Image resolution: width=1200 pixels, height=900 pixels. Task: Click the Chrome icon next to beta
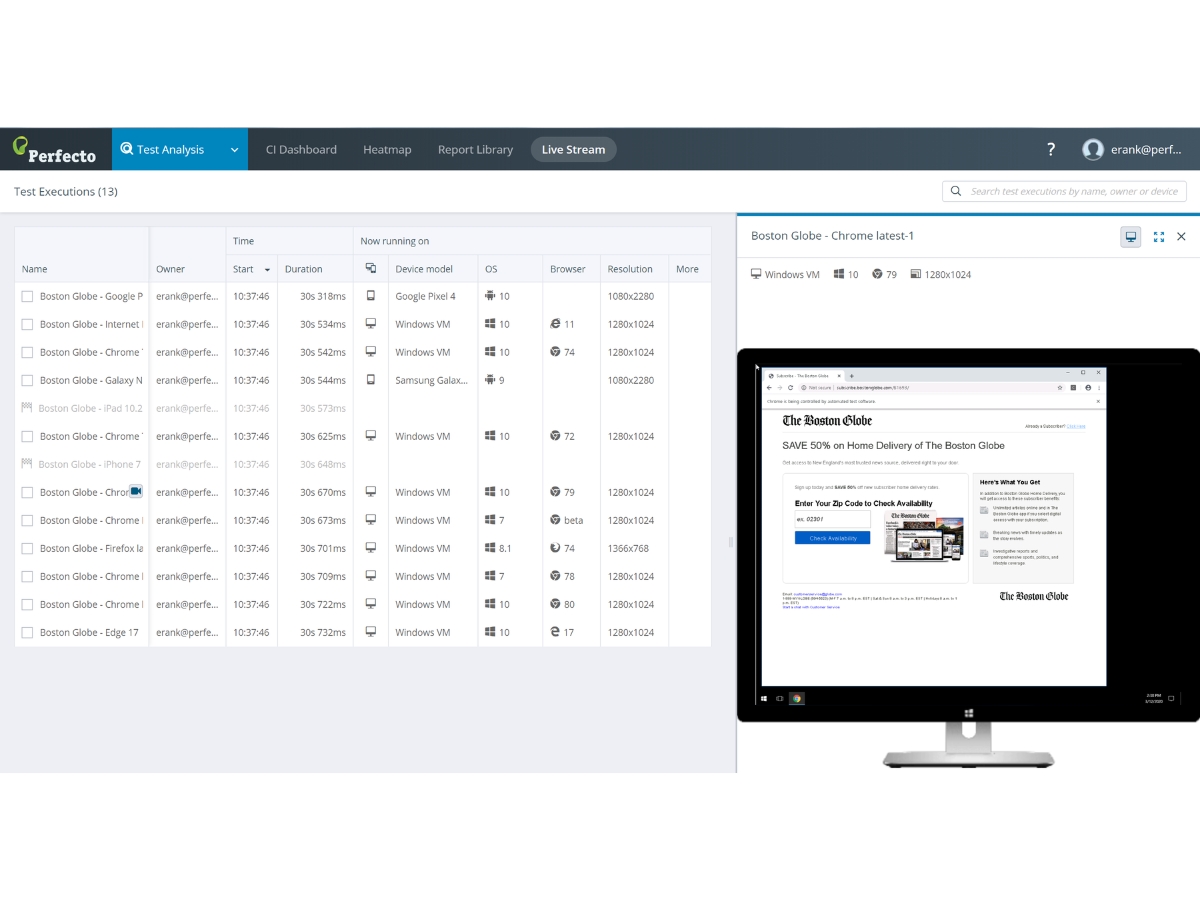click(x=555, y=520)
